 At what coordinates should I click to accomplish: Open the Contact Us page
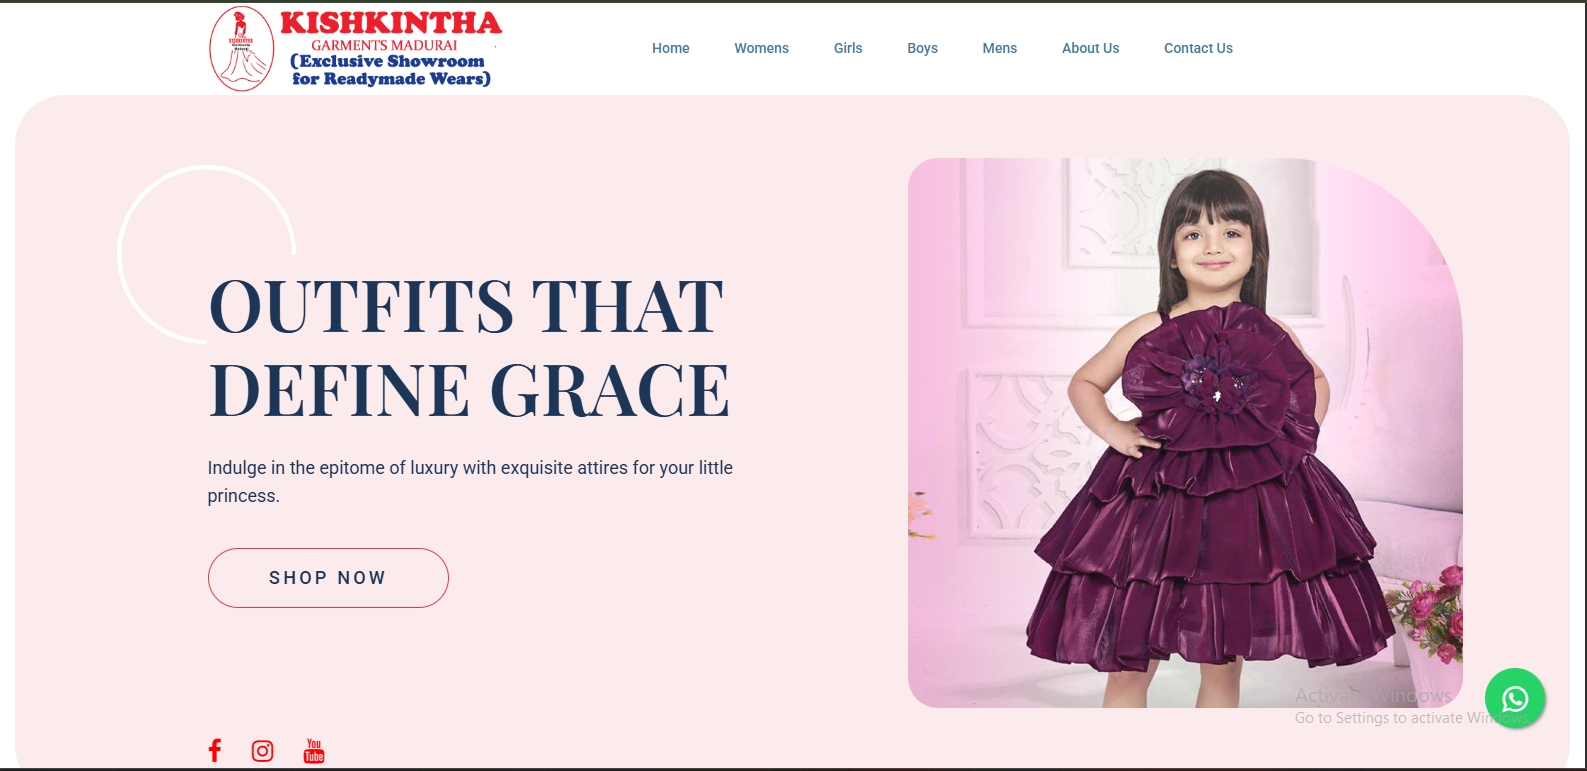click(1198, 48)
